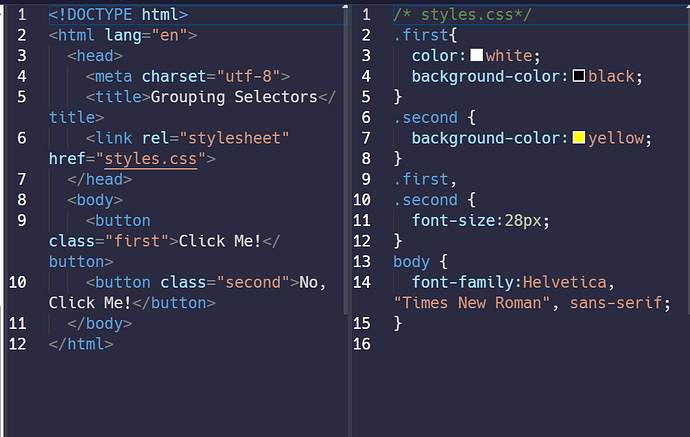The width and height of the screenshot is (690, 437).
Task: Open the black color picker swatch
Action: pos(578,76)
